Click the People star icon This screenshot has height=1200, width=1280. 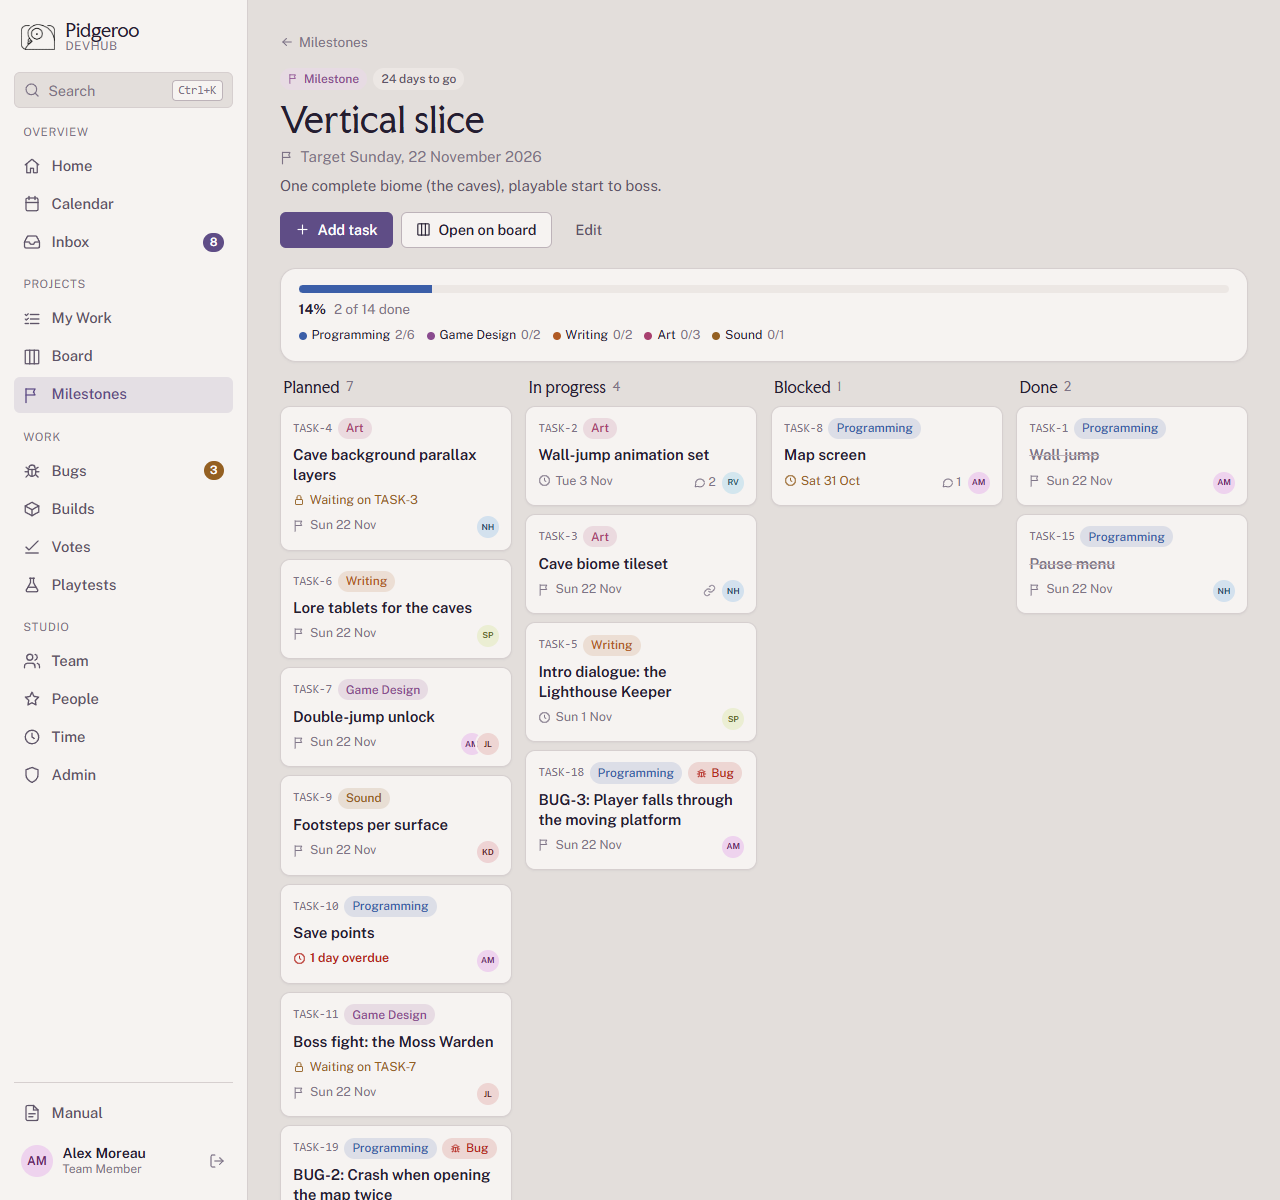click(x=32, y=699)
